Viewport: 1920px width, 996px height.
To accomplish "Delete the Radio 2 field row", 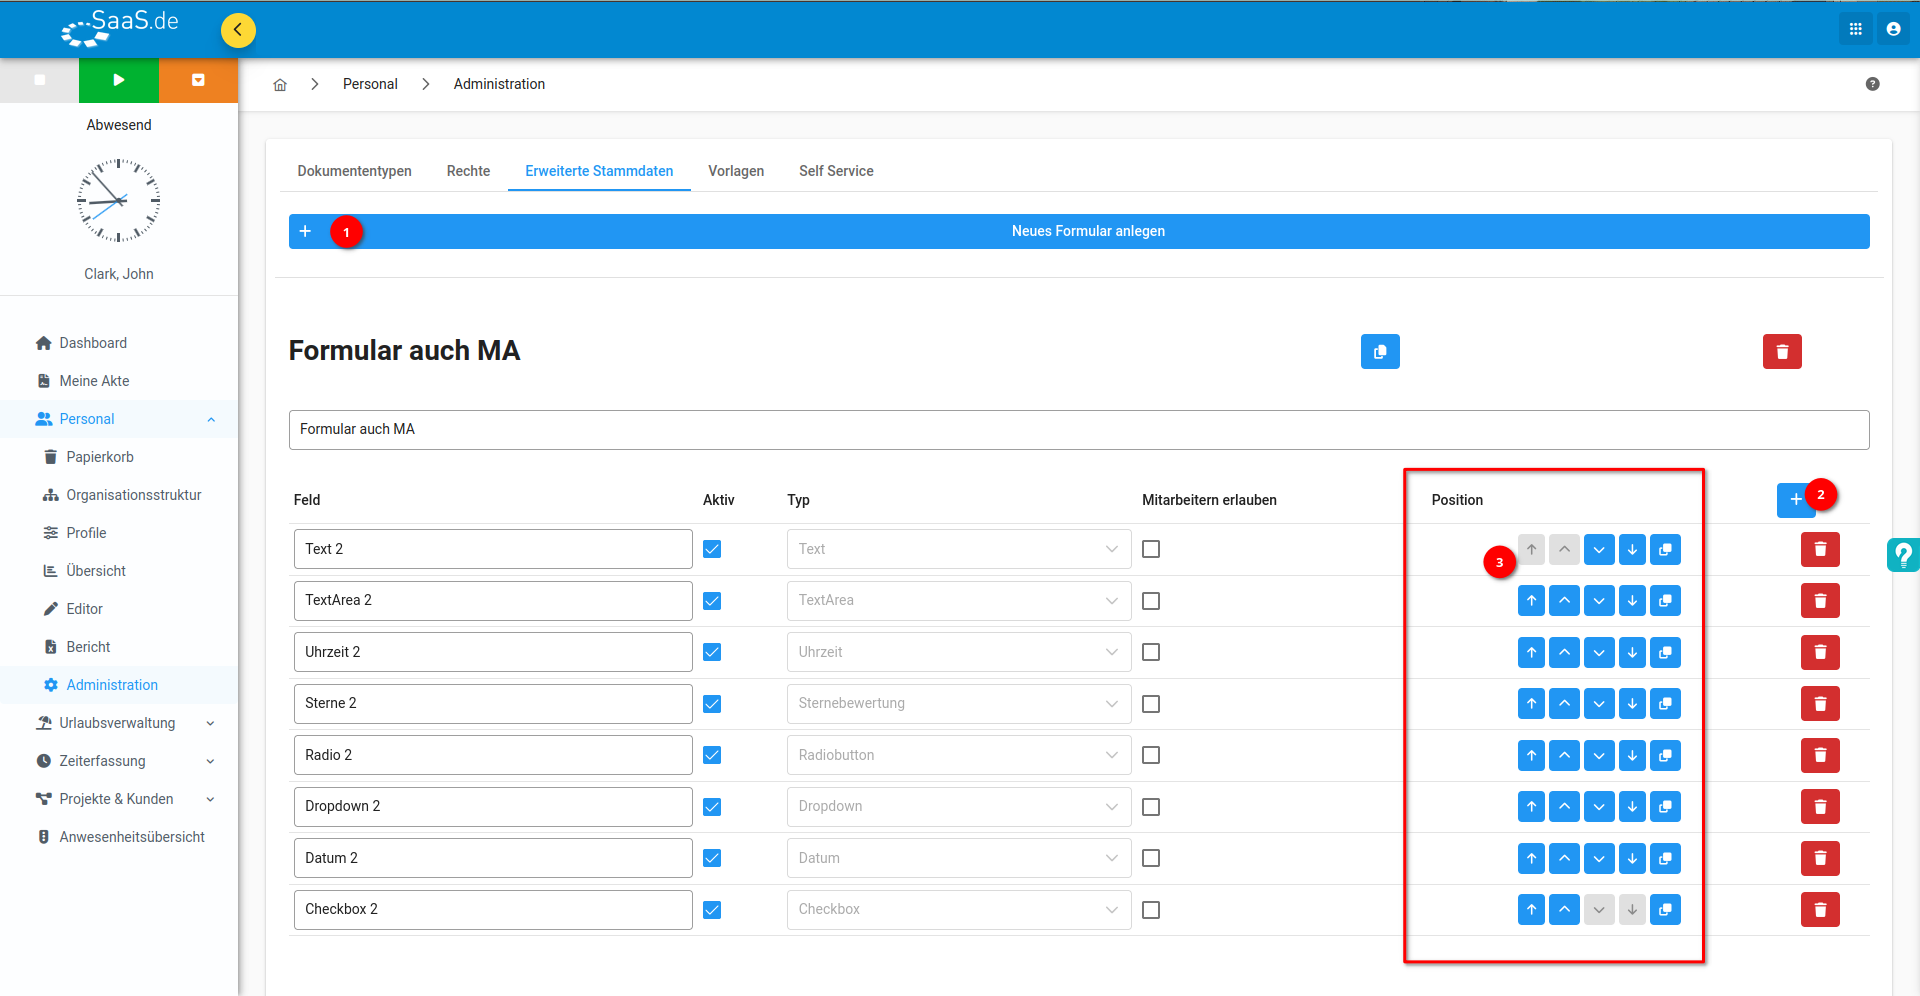I will pos(1820,756).
